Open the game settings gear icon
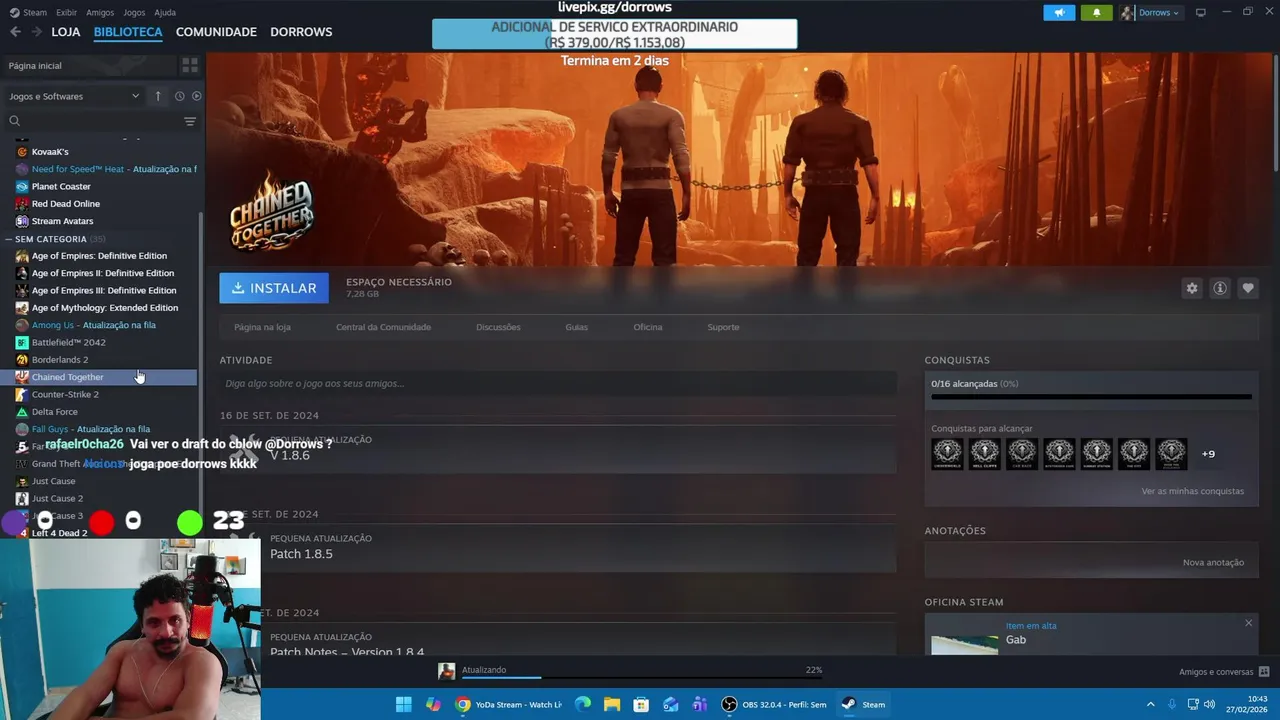Screen dimensions: 1280x720 [1192, 288]
